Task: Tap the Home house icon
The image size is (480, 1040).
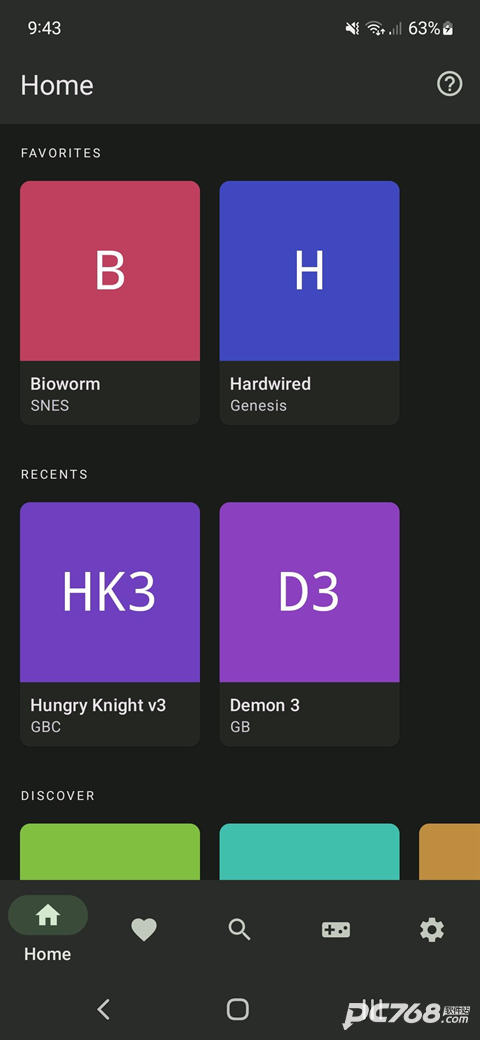Action: tap(48, 915)
